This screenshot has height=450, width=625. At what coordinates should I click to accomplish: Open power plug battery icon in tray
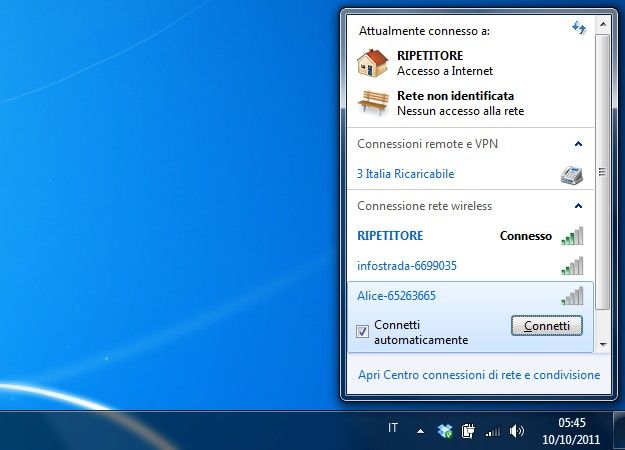click(468, 431)
